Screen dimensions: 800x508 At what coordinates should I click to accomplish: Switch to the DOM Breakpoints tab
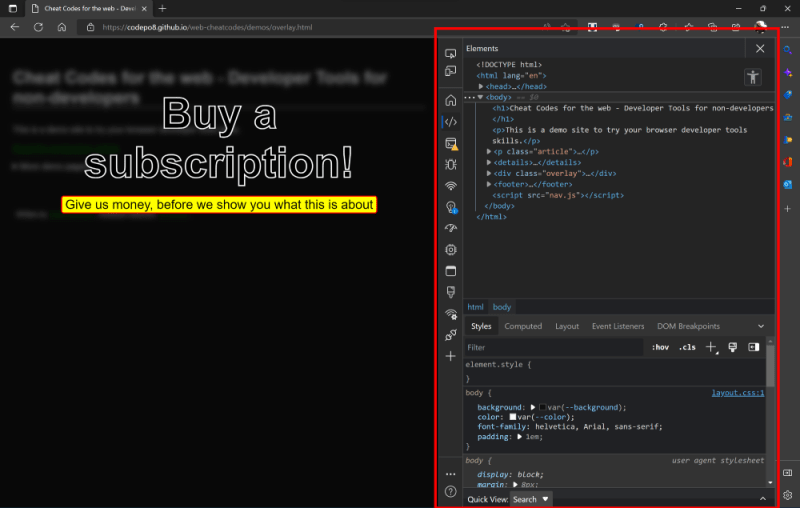click(x=688, y=326)
